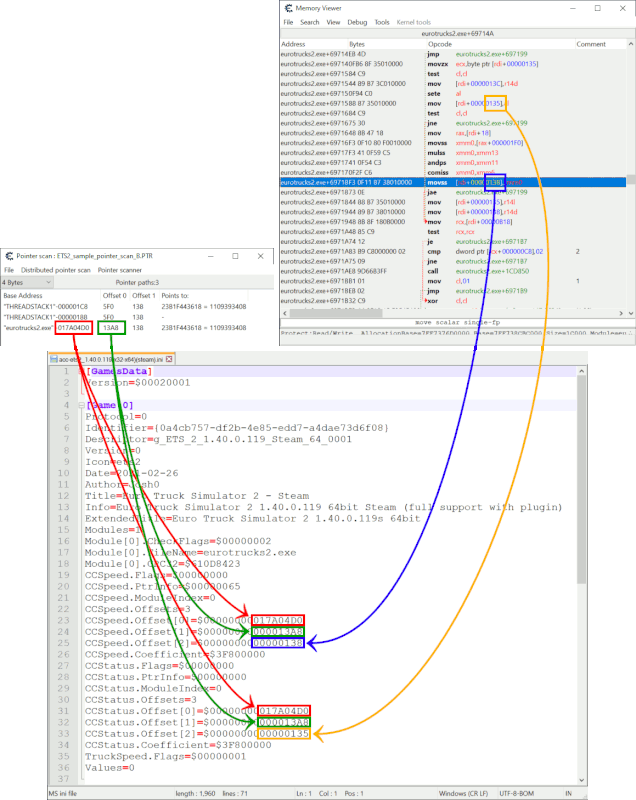Click the MS ini file status entry

point(63,793)
